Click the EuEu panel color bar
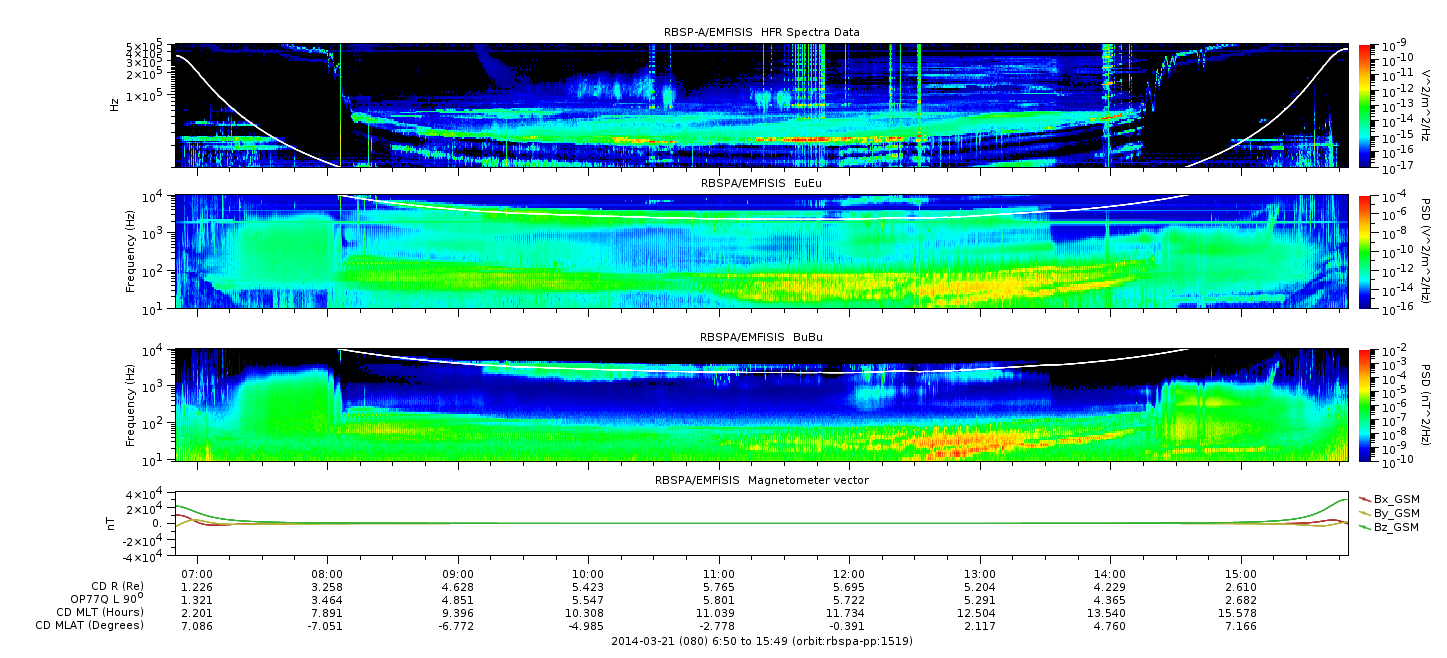Viewport: 1447px width, 658px height. 1366,252
